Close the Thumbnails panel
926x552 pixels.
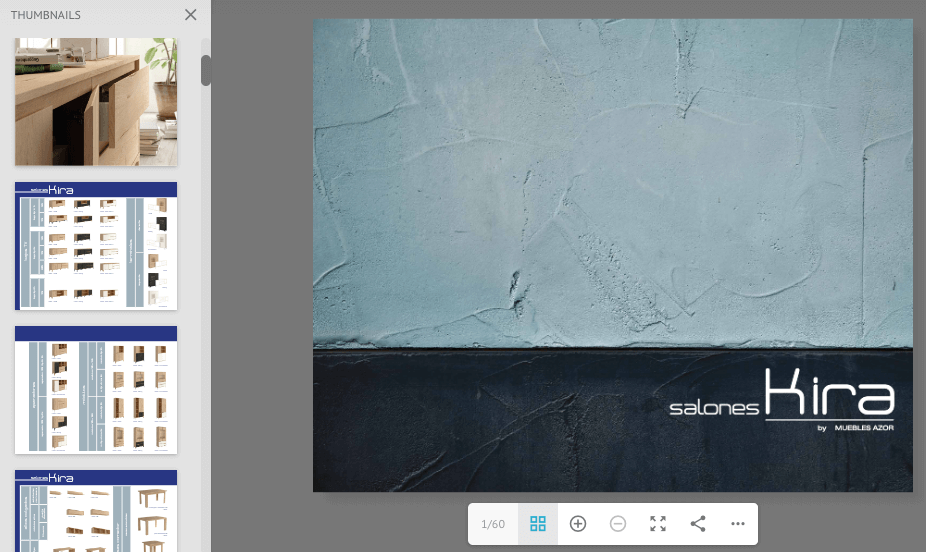click(x=191, y=15)
